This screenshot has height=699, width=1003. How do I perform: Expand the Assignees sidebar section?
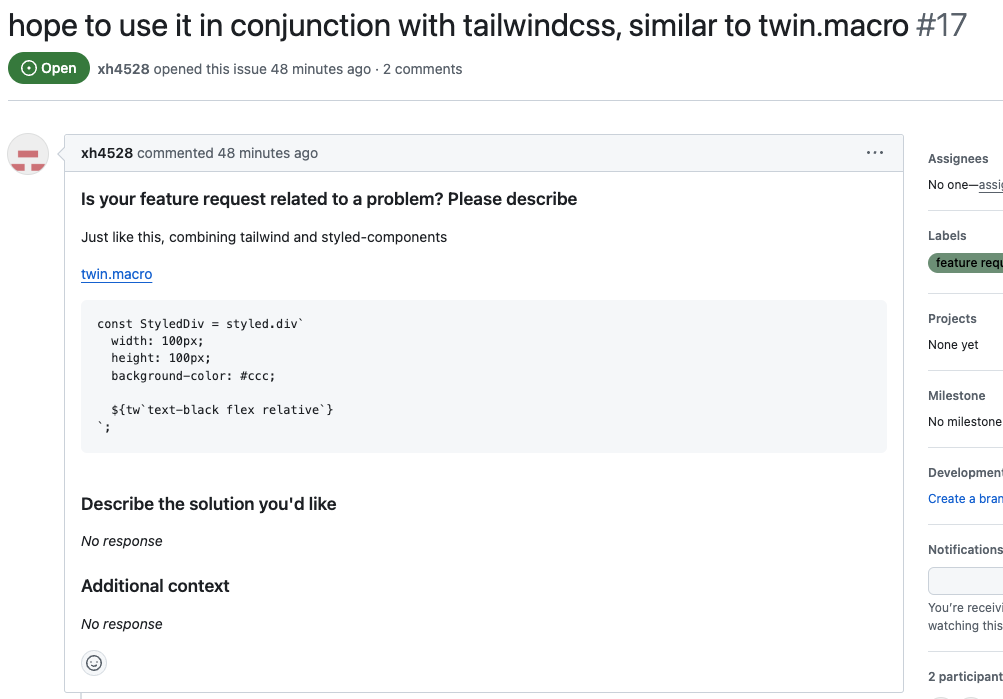click(958, 159)
